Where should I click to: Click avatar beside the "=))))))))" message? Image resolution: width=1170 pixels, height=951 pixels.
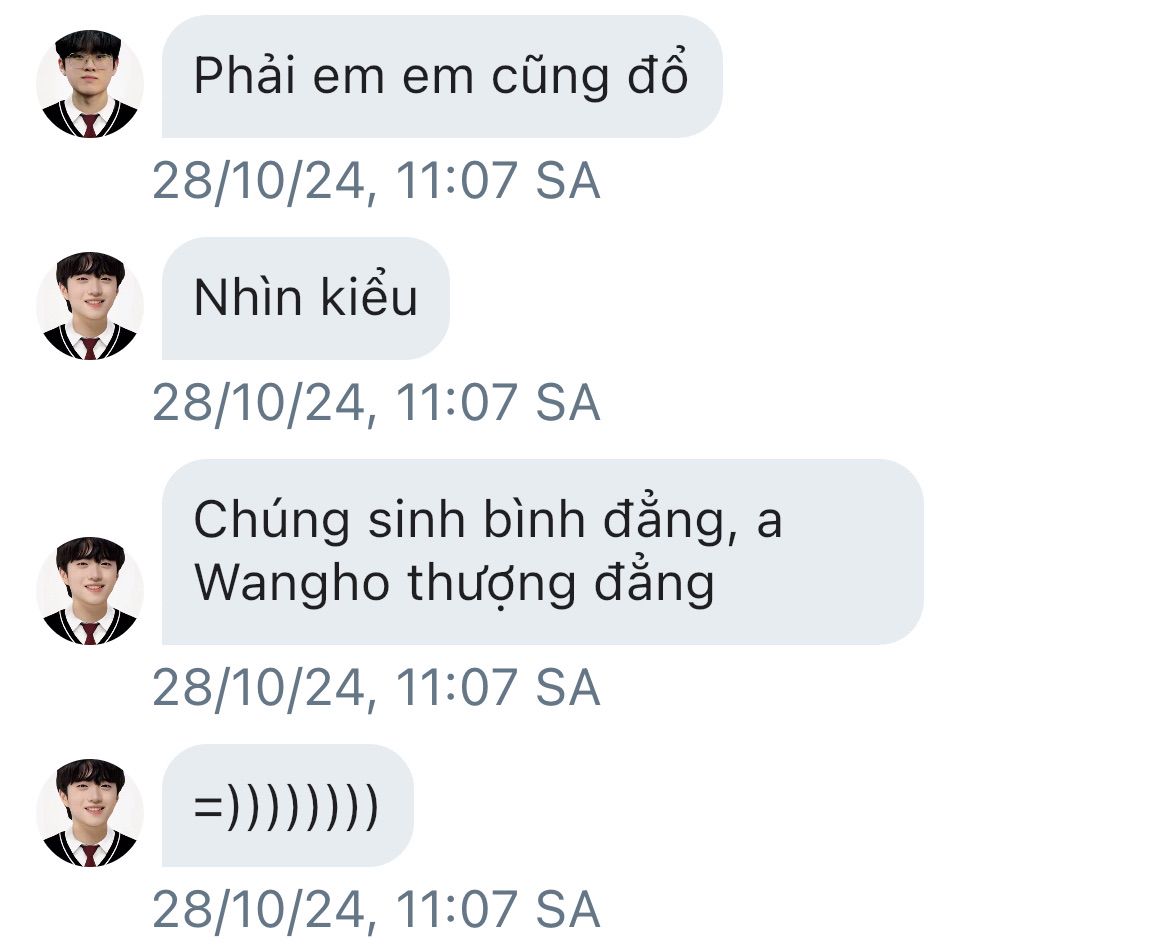click(90, 813)
